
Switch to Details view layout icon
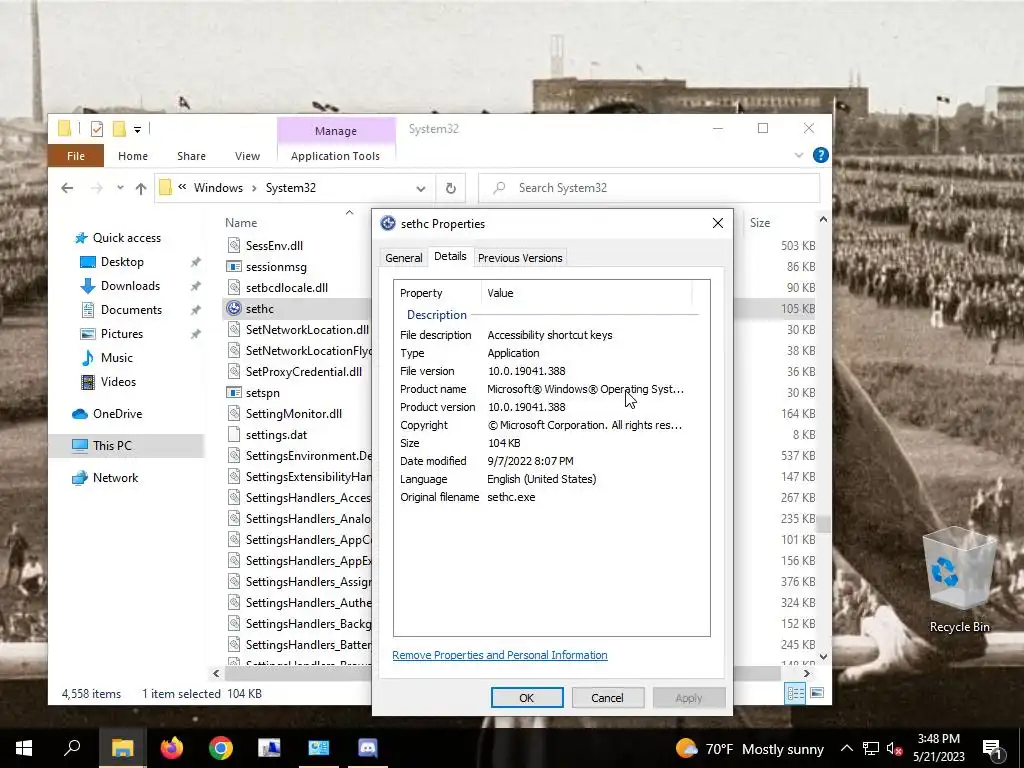point(795,694)
